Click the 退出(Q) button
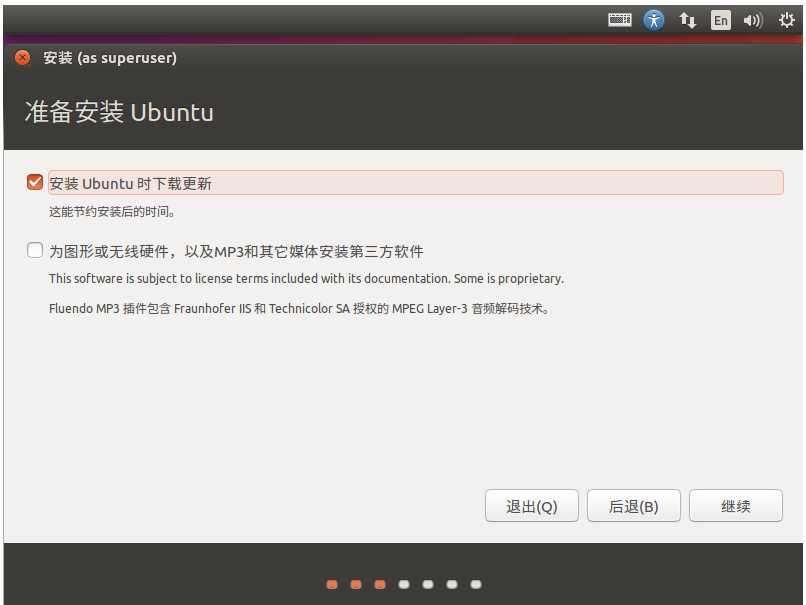The image size is (806, 605). (x=532, y=506)
